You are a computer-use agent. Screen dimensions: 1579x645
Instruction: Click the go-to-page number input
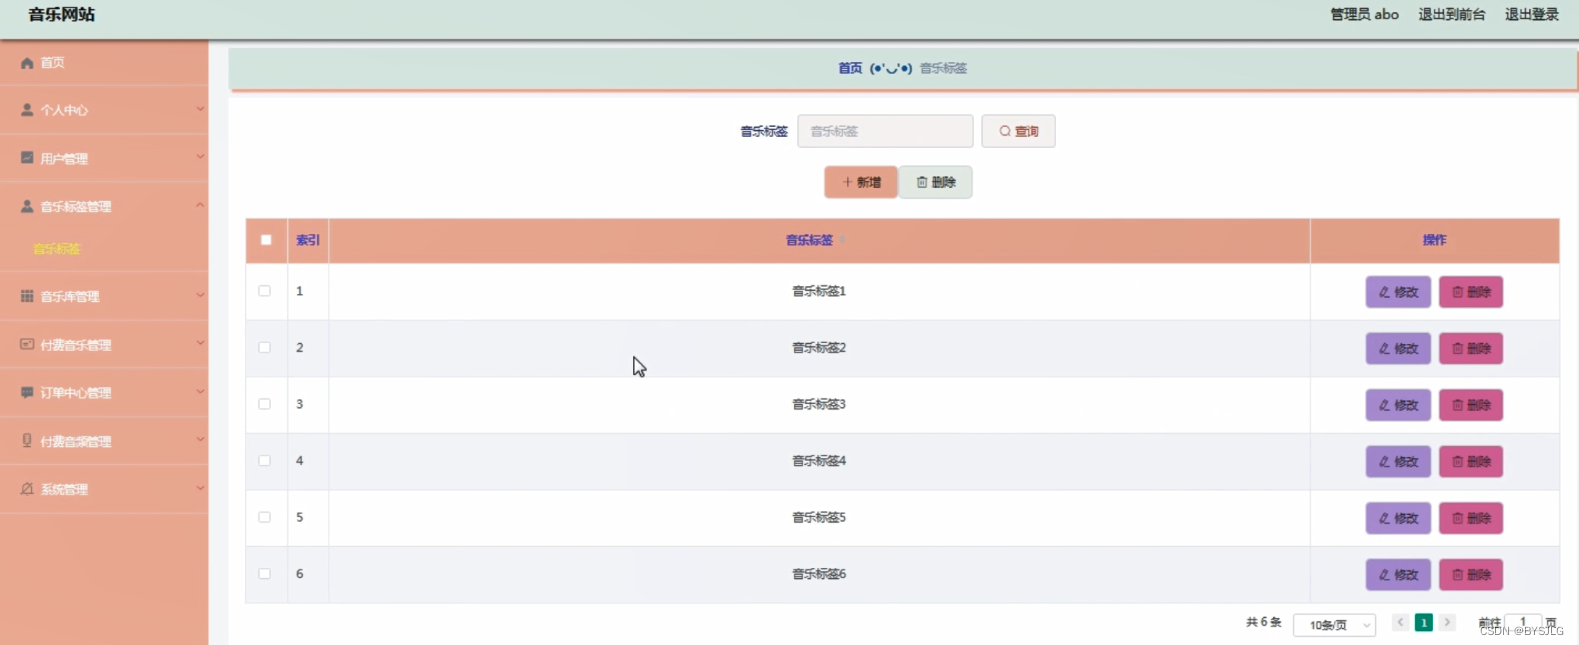click(1523, 622)
